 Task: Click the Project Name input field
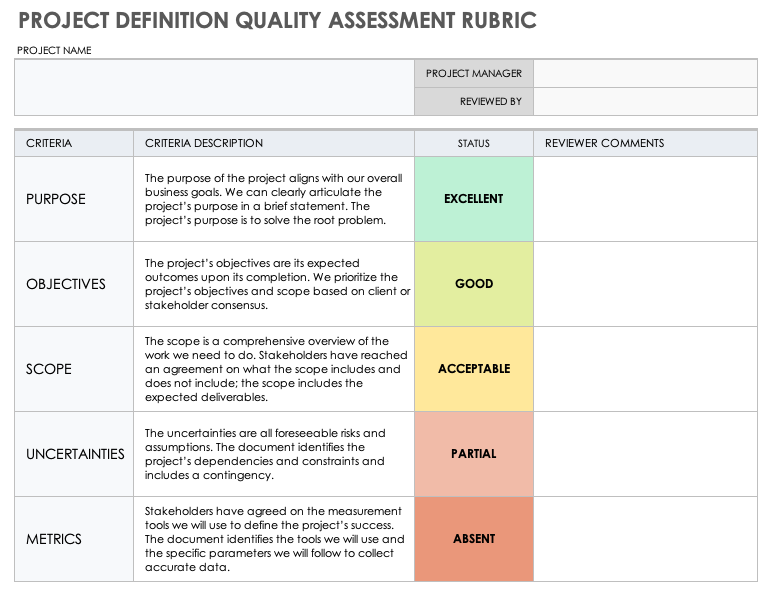coord(214,87)
